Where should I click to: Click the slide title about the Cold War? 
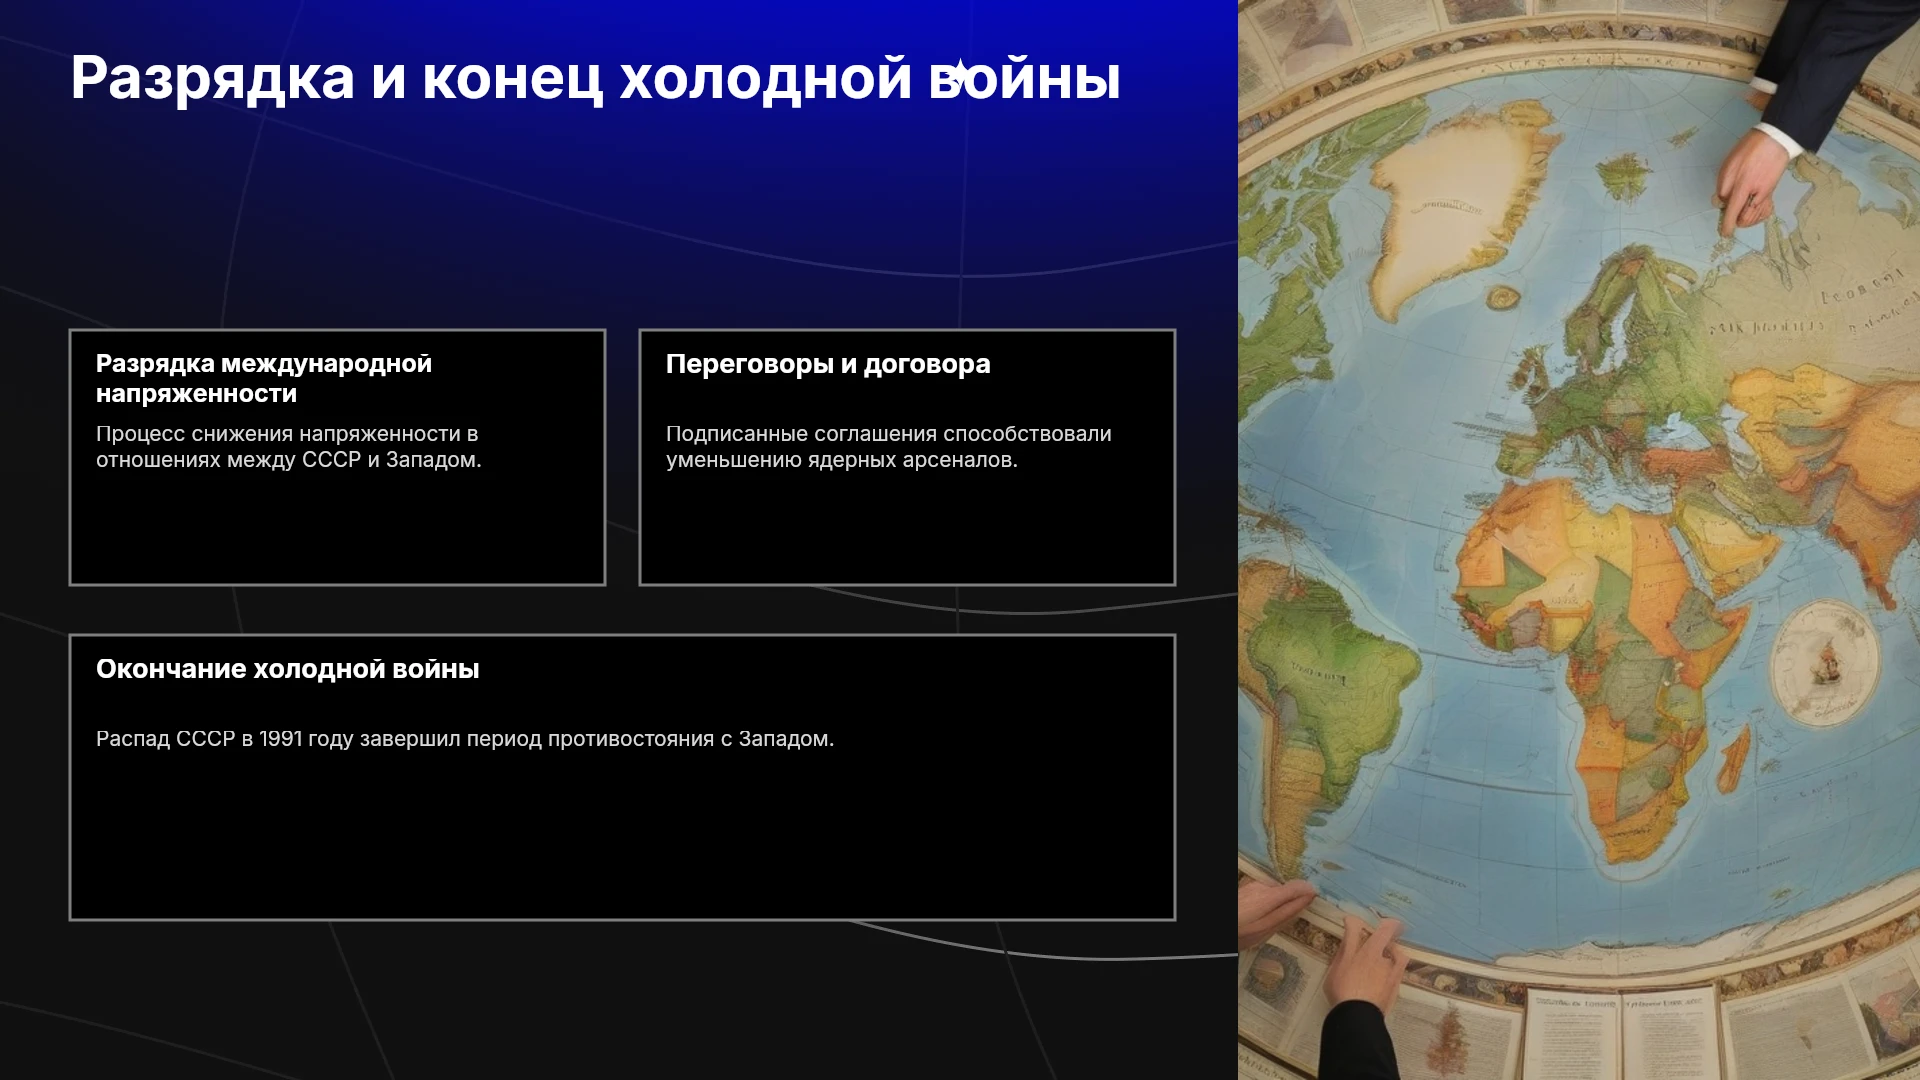(595, 78)
